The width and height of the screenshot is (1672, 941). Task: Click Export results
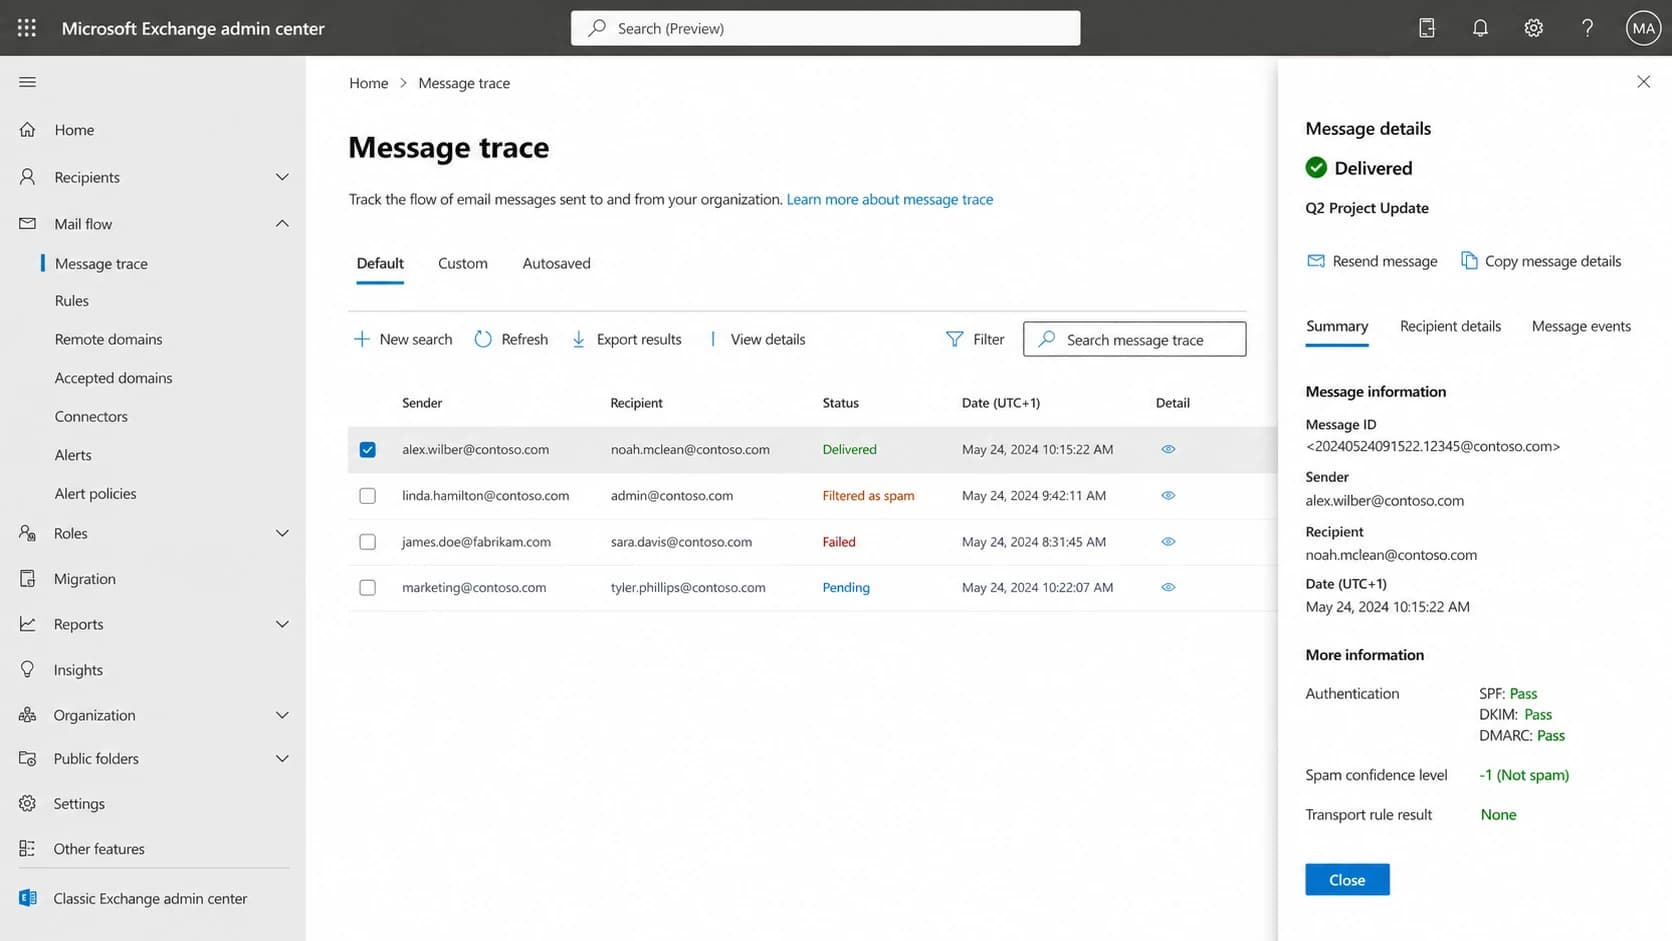[x=627, y=339]
